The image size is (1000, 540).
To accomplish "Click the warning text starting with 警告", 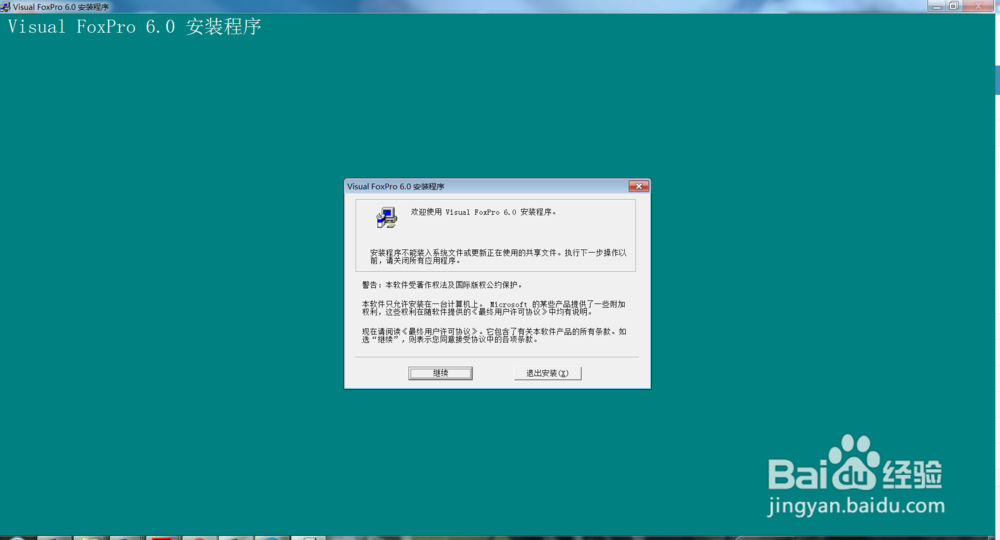I will point(442,285).
